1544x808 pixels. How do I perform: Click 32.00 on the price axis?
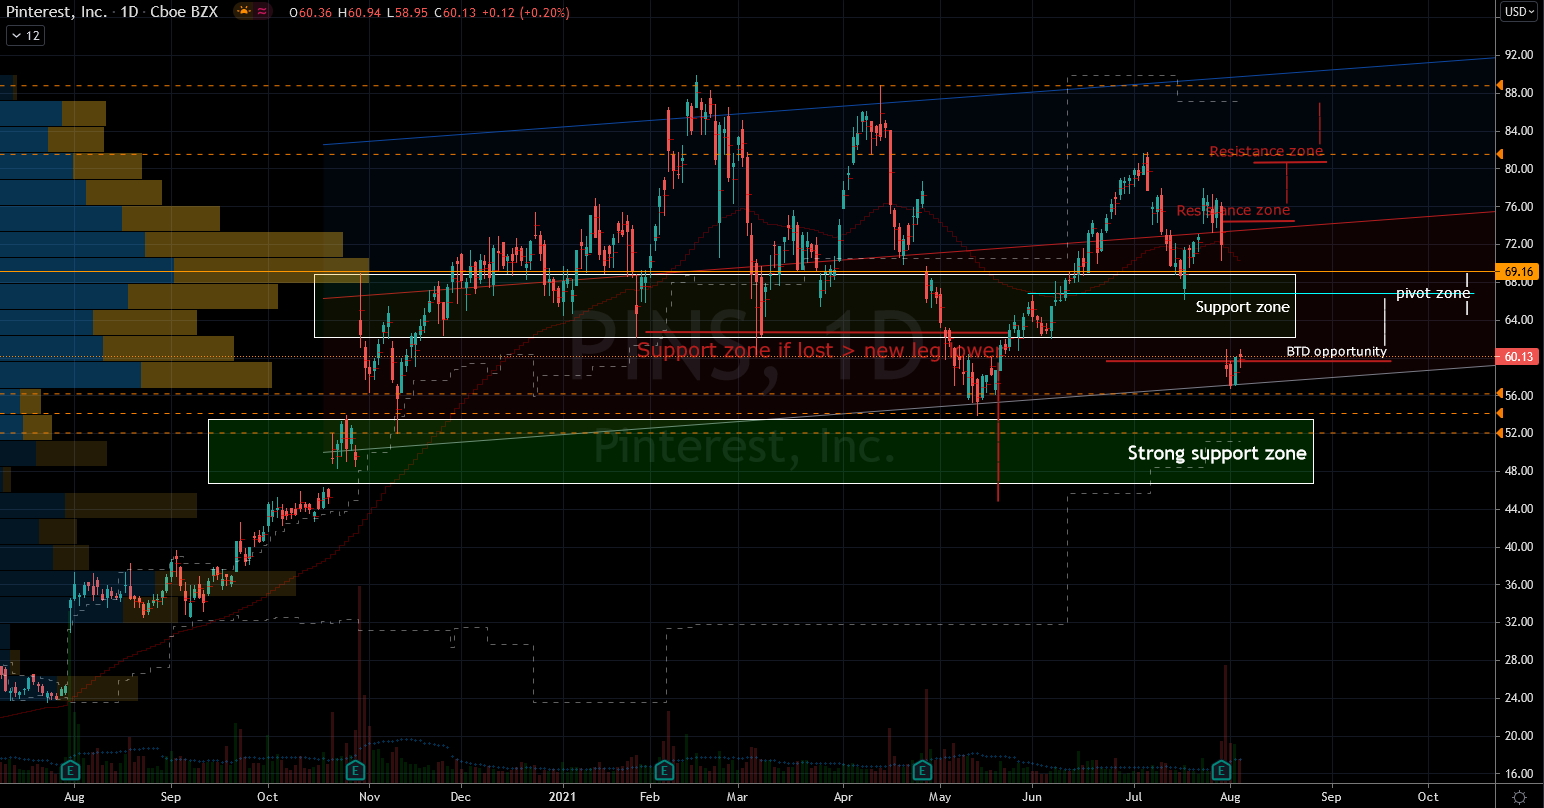(x=1520, y=622)
